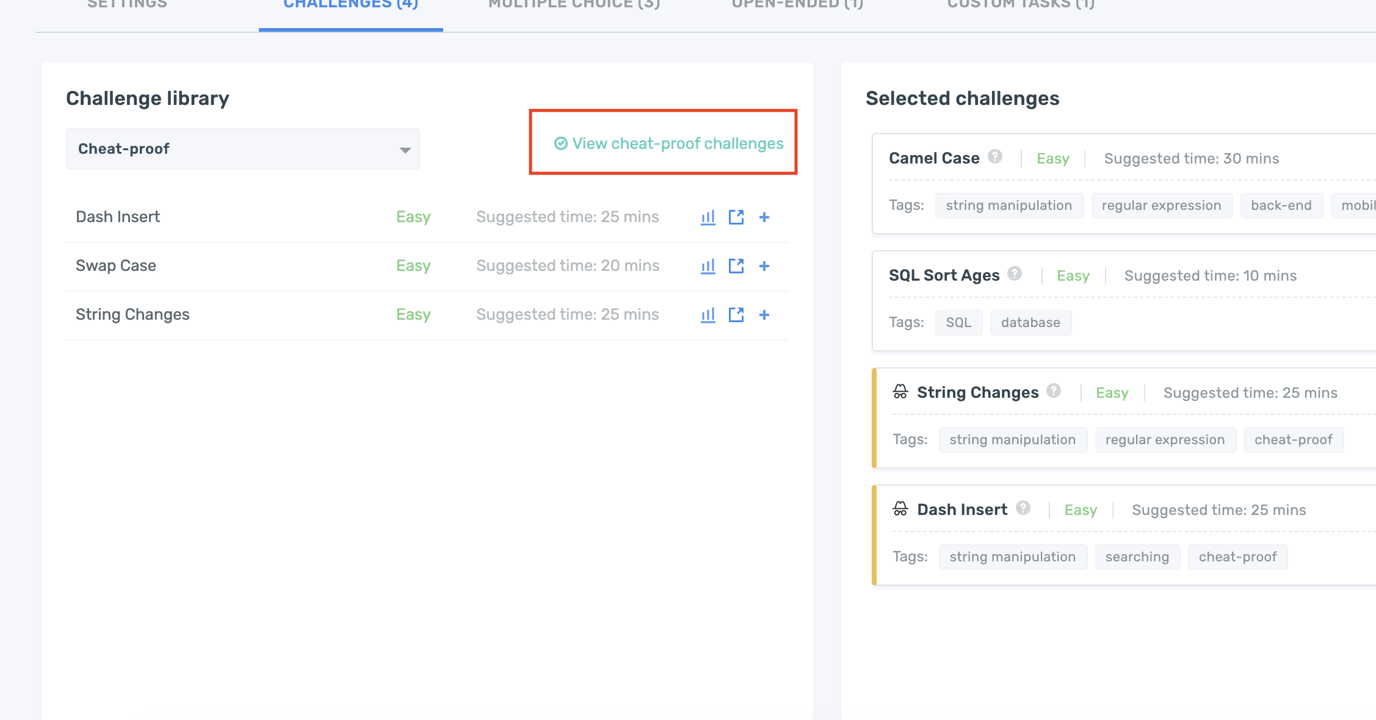Image resolution: width=1376 pixels, height=720 pixels.
Task: Select the SQL tag under SQL Sort Ages
Action: point(958,322)
